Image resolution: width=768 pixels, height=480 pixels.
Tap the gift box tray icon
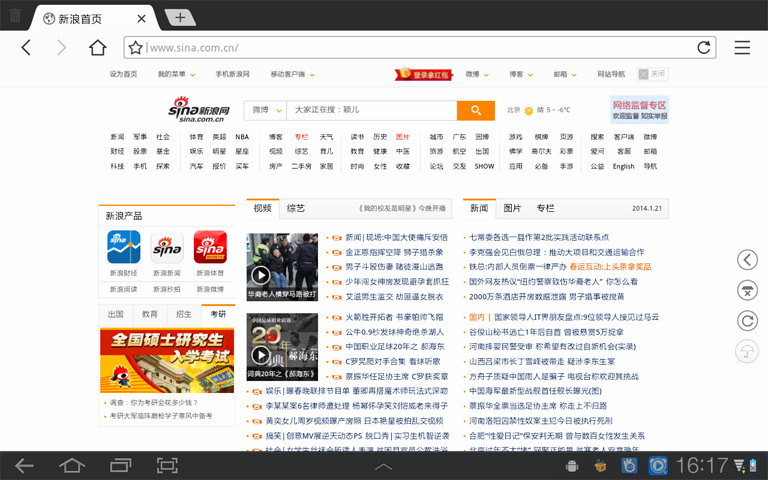pyautogui.click(x=600, y=466)
